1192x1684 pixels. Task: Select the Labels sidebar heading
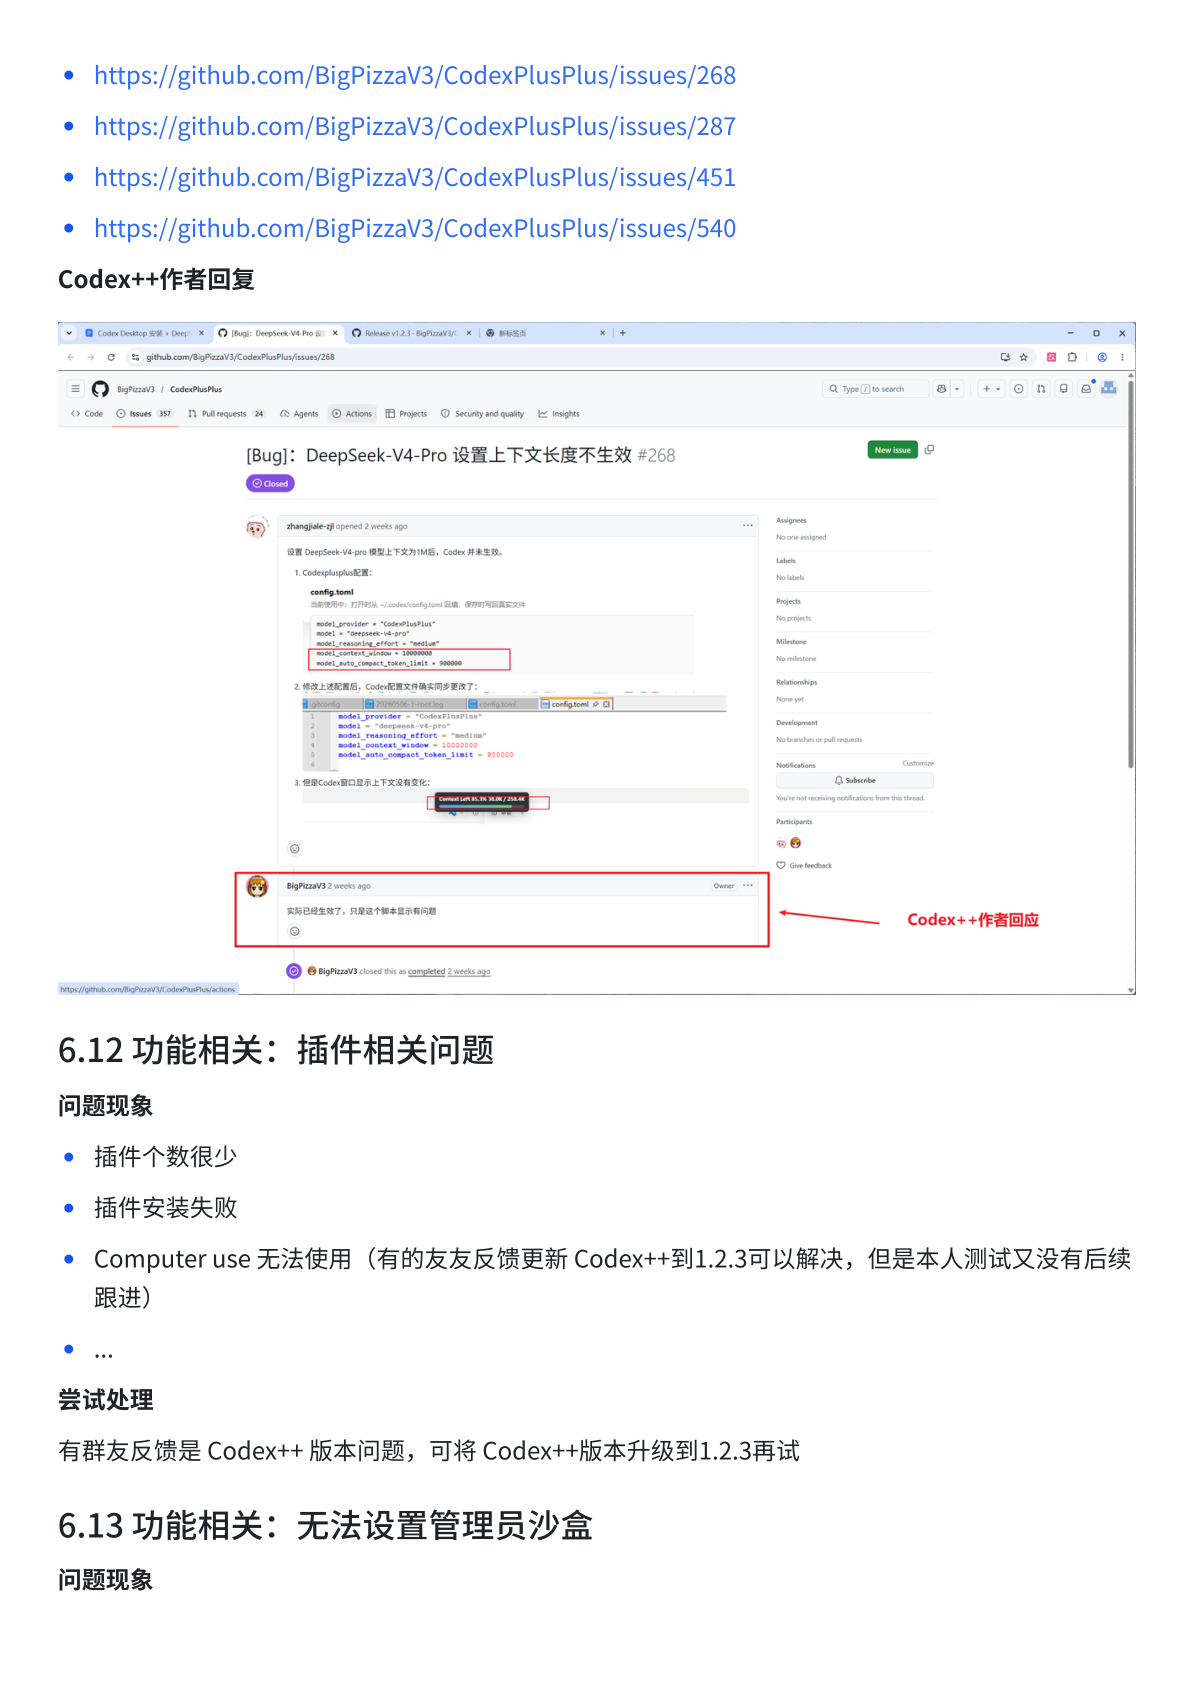786,562
